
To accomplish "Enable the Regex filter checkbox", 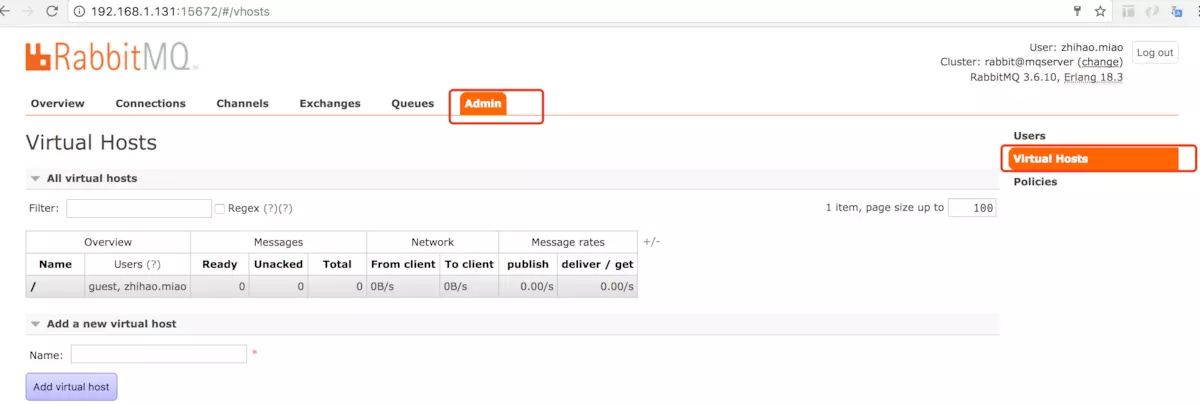I will click(x=220, y=208).
